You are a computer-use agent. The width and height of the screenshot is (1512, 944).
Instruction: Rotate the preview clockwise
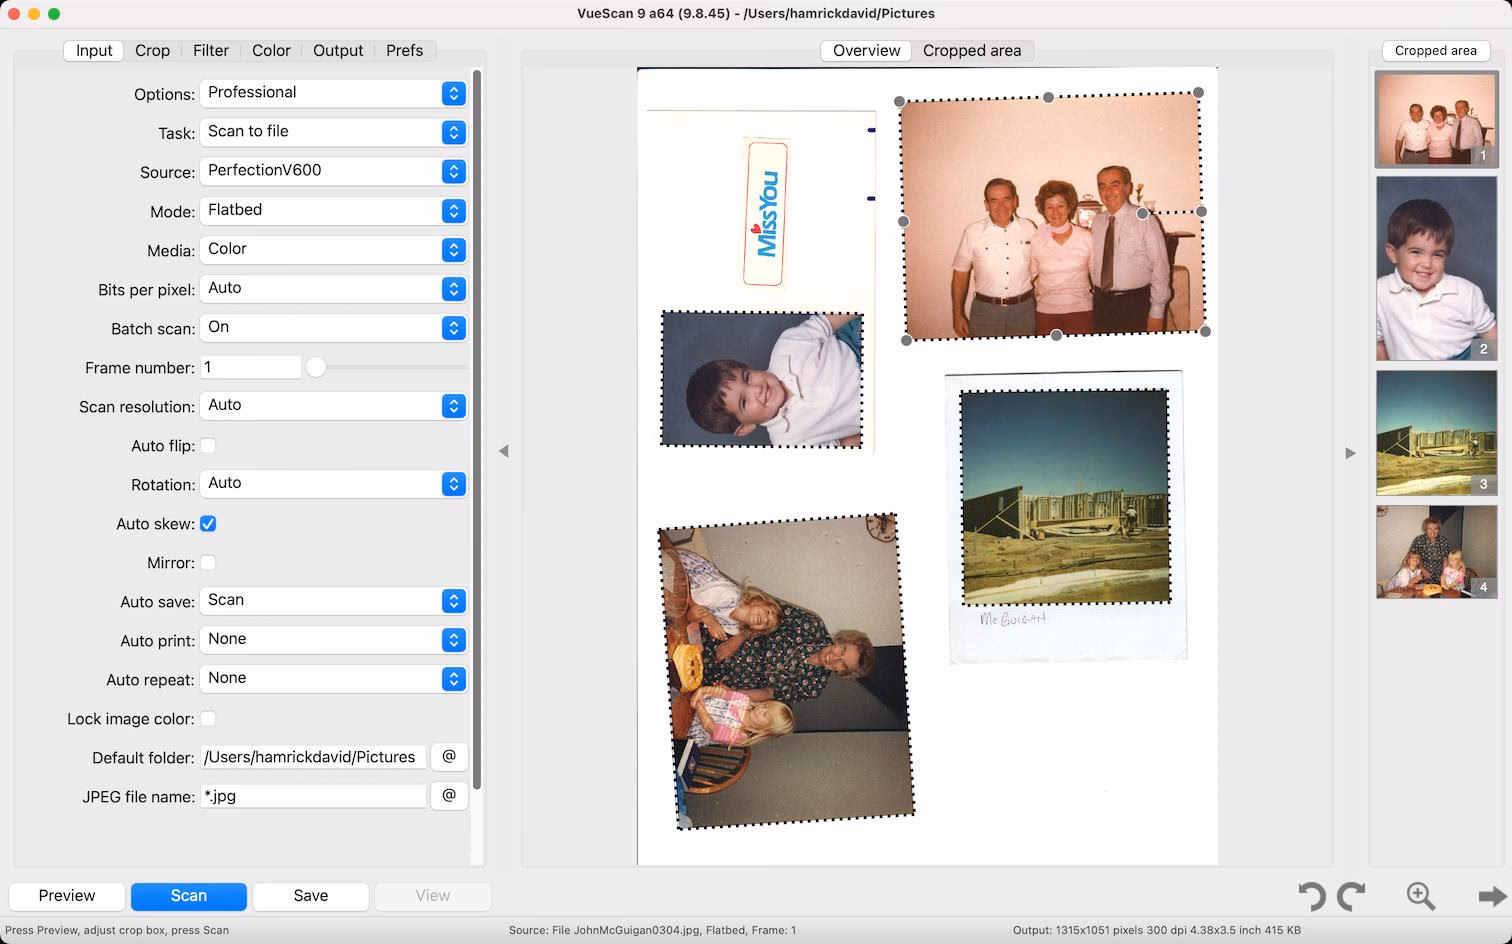tap(1352, 896)
